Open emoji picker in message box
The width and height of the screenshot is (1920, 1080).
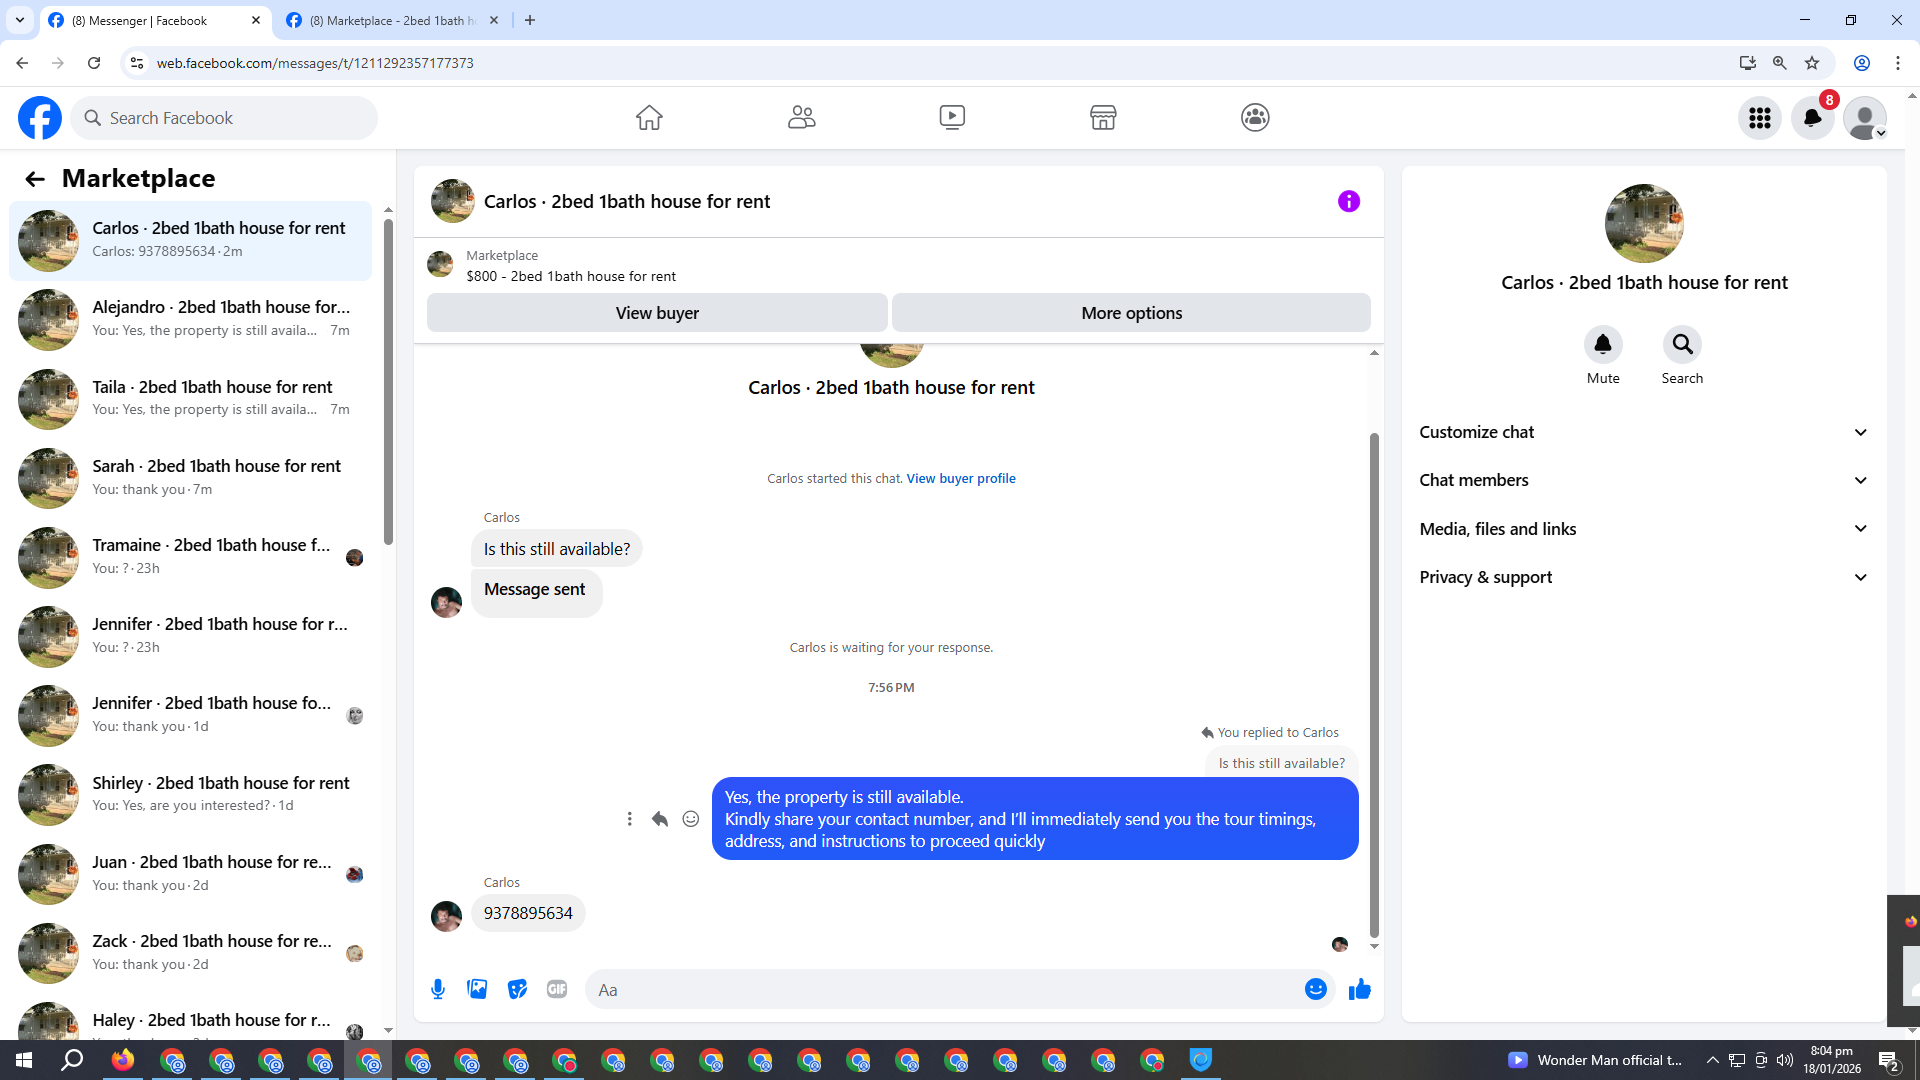pos(1315,989)
